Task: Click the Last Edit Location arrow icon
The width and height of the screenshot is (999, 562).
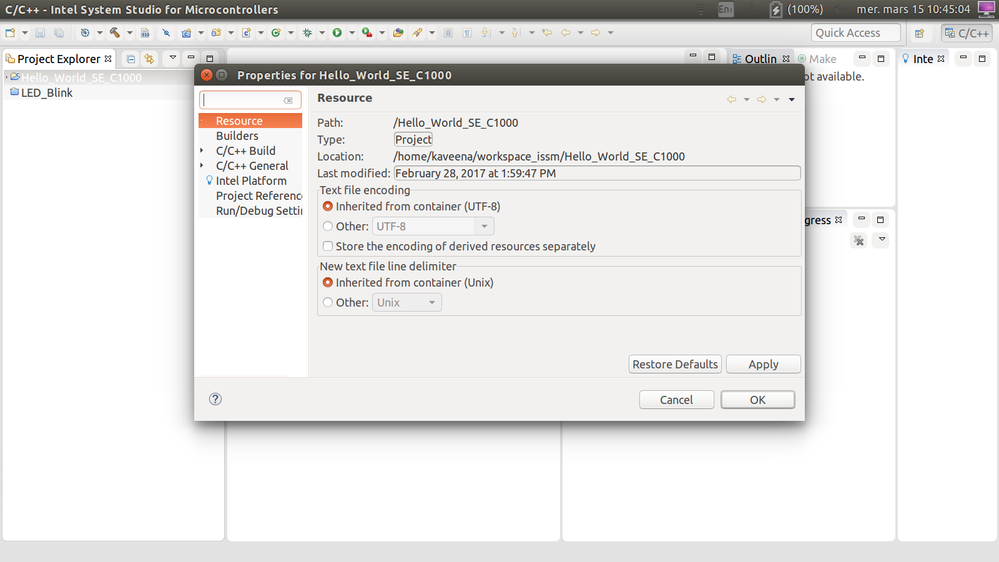Action: point(547,32)
